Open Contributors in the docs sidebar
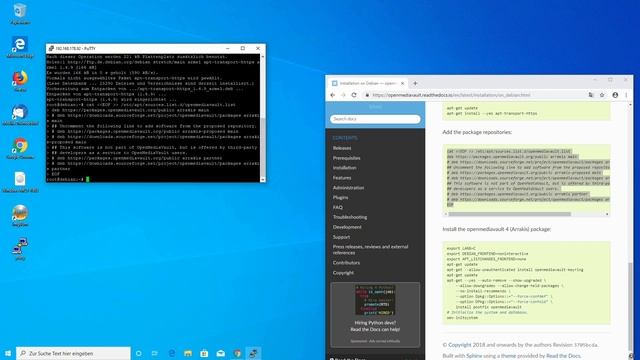The width and height of the screenshot is (640, 360). click(346, 263)
